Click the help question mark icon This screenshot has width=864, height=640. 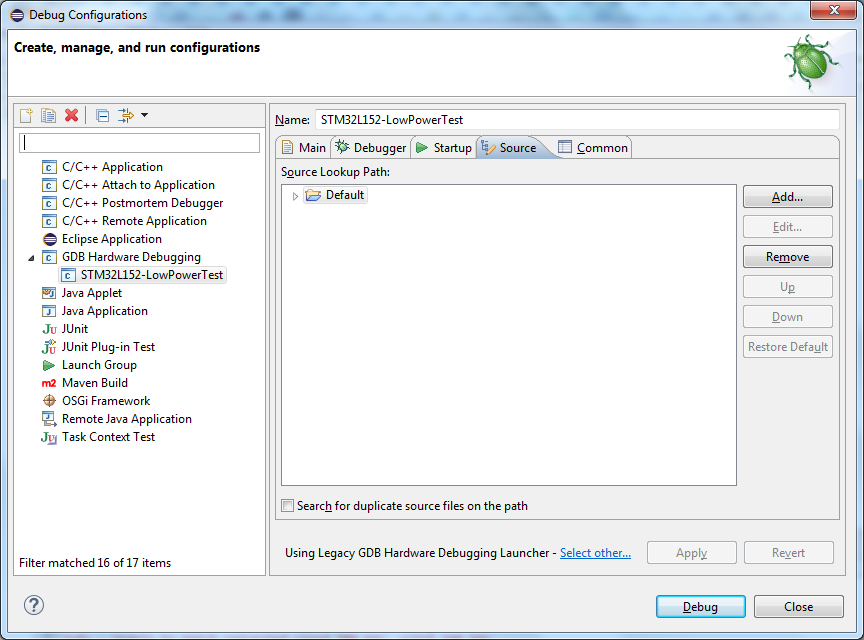34,605
